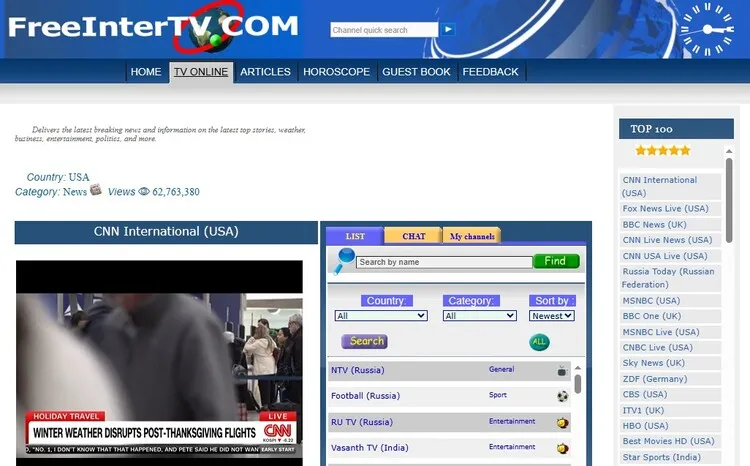Image resolution: width=750 pixels, height=466 pixels.
Task: Click the channel list scrollbar up arrow
Action: coord(578,368)
